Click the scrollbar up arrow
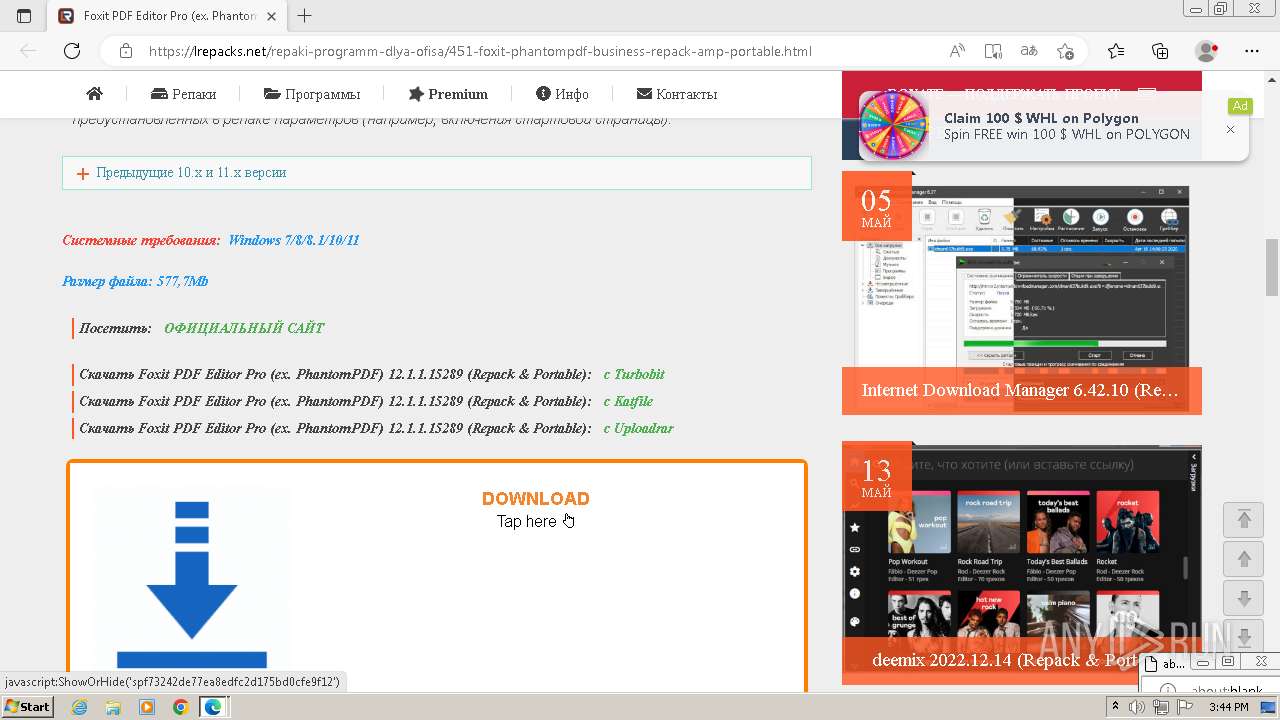This screenshot has height=720, width=1280. click(x=1272, y=79)
